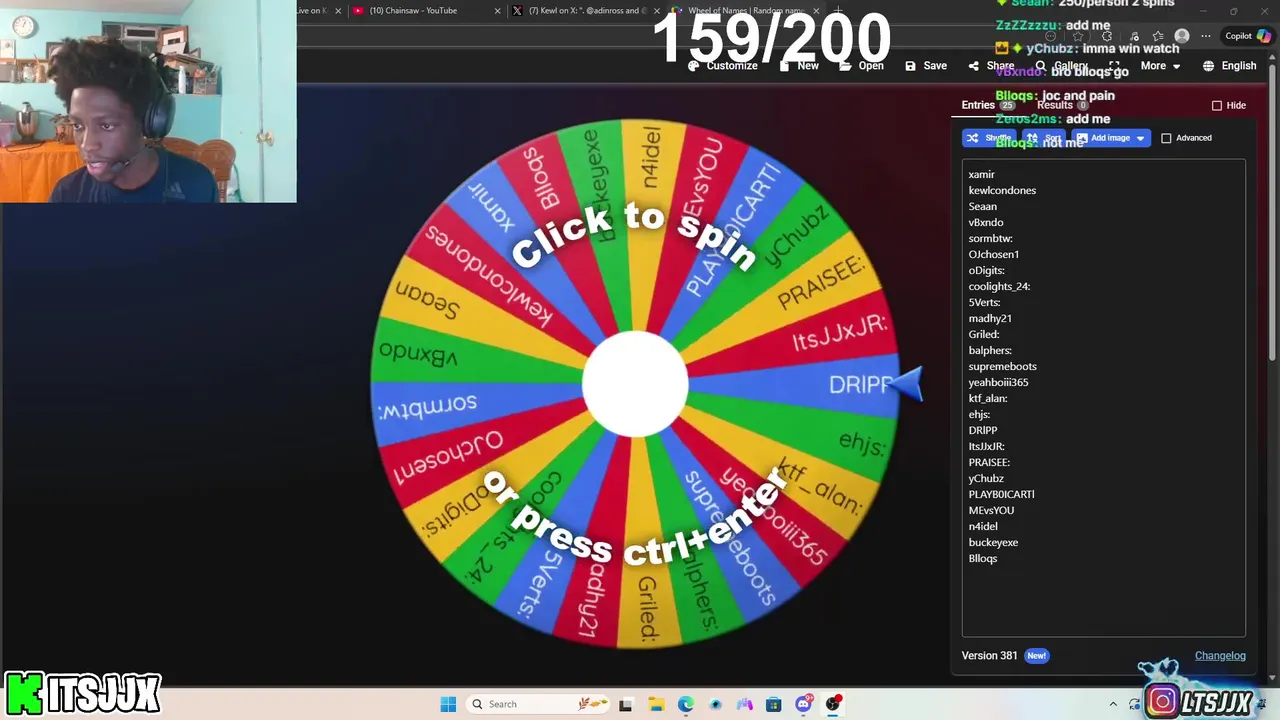This screenshot has width=1280, height=720.
Task: Sort the wheel entries
Action: click(x=1044, y=138)
